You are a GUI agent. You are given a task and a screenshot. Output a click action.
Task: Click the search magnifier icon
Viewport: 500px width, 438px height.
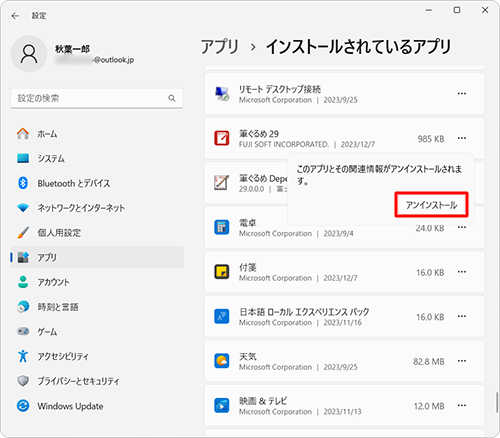[x=172, y=98]
